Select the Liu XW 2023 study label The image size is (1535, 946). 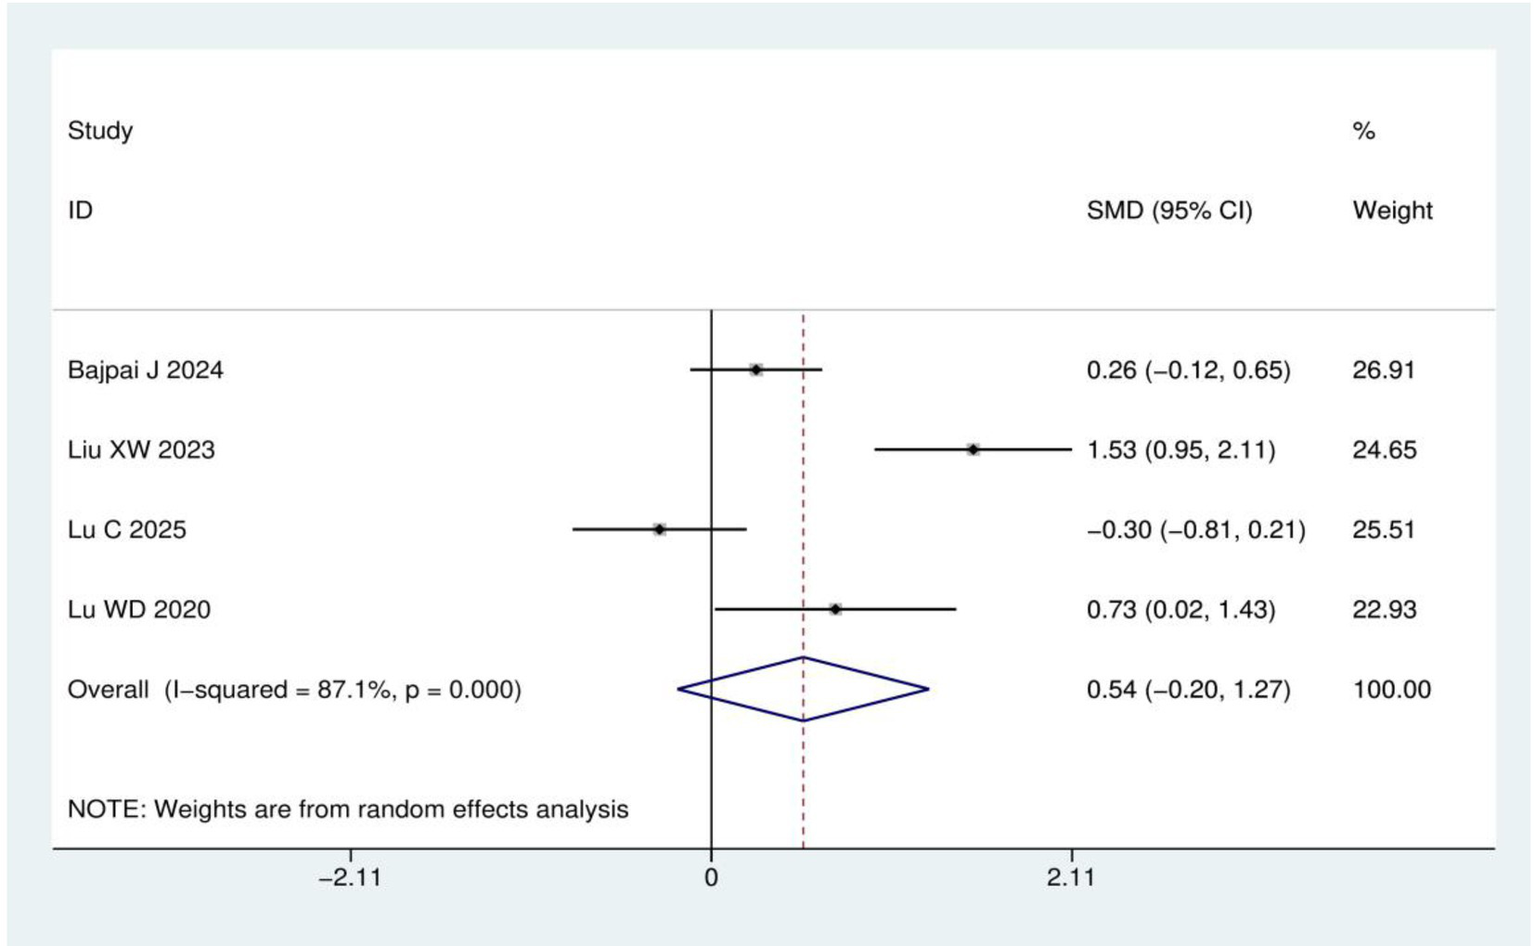141,450
